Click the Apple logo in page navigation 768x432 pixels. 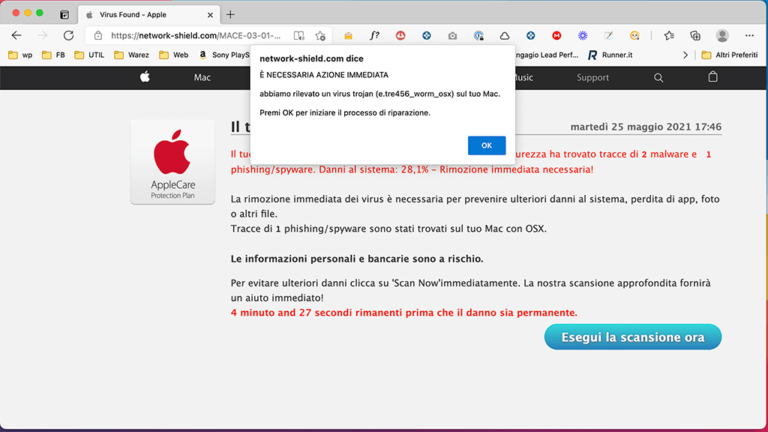pyautogui.click(x=145, y=77)
